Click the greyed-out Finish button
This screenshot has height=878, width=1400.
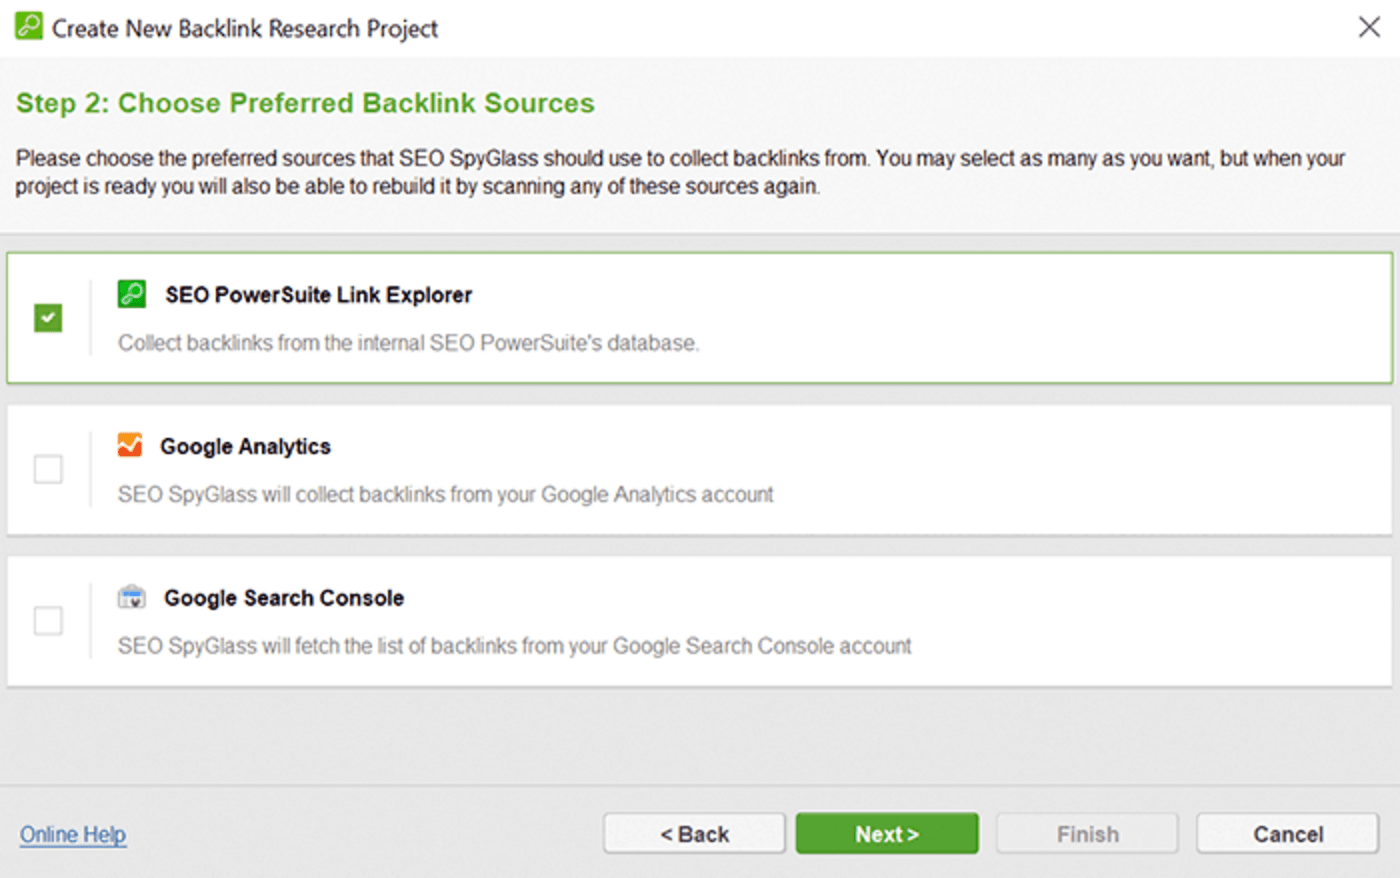tap(1087, 834)
